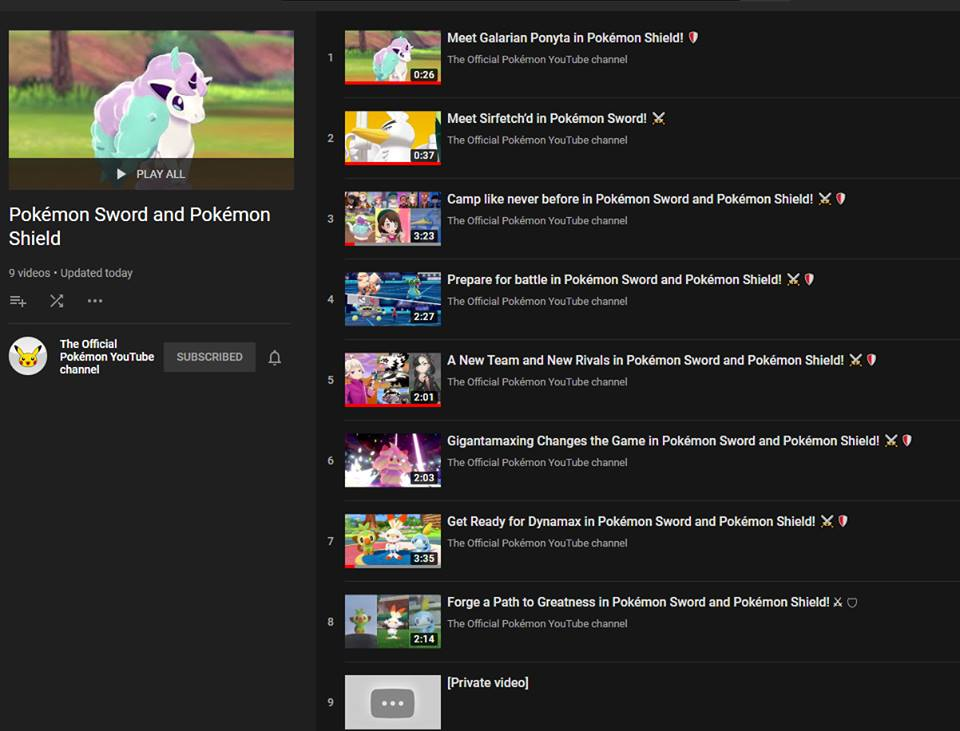Image resolution: width=960 pixels, height=731 pixels.
Task: Open the Gigantamaxing video thumbnail
Action: tap(392, 460)
